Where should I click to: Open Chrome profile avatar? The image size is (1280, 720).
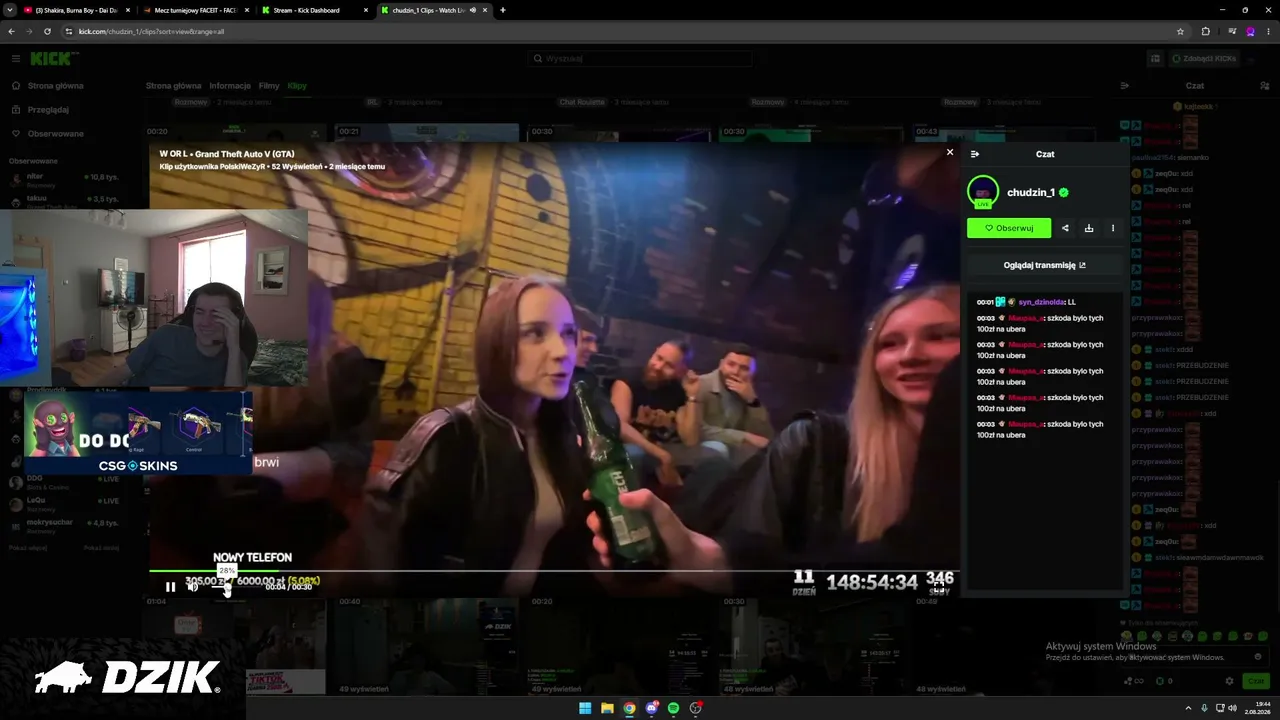click(x=1250, y=31)
